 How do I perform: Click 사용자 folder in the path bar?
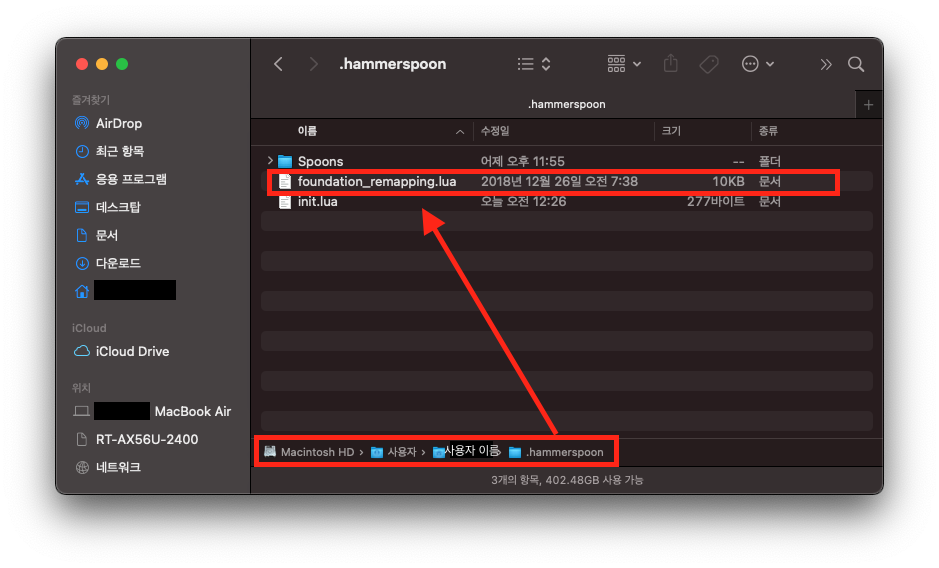[x=393, y=452]
